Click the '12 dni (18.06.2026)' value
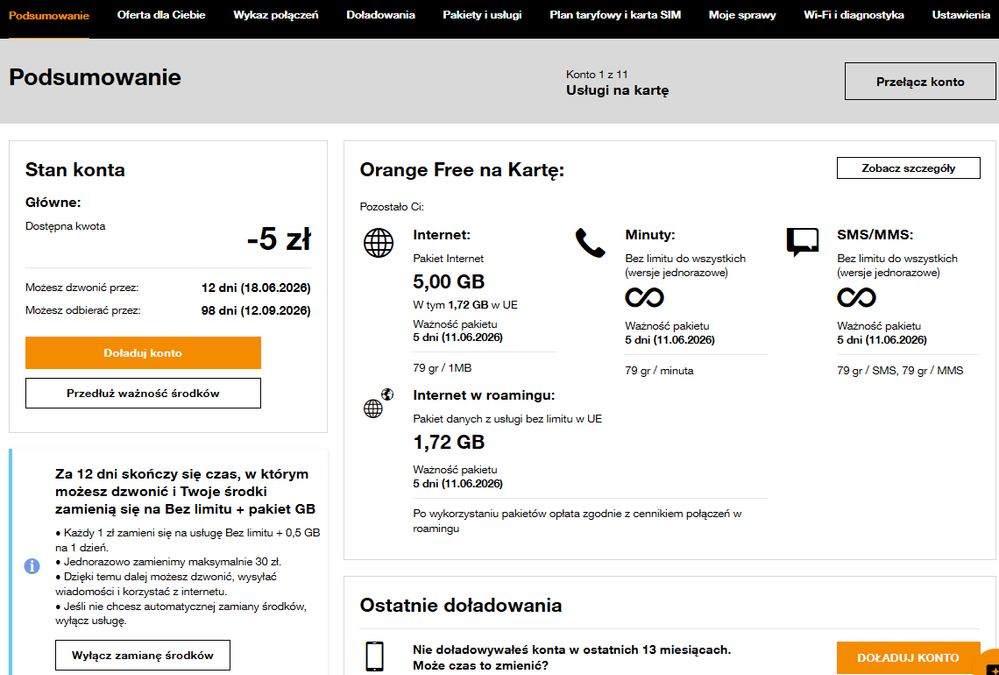 tap(256, 288)
